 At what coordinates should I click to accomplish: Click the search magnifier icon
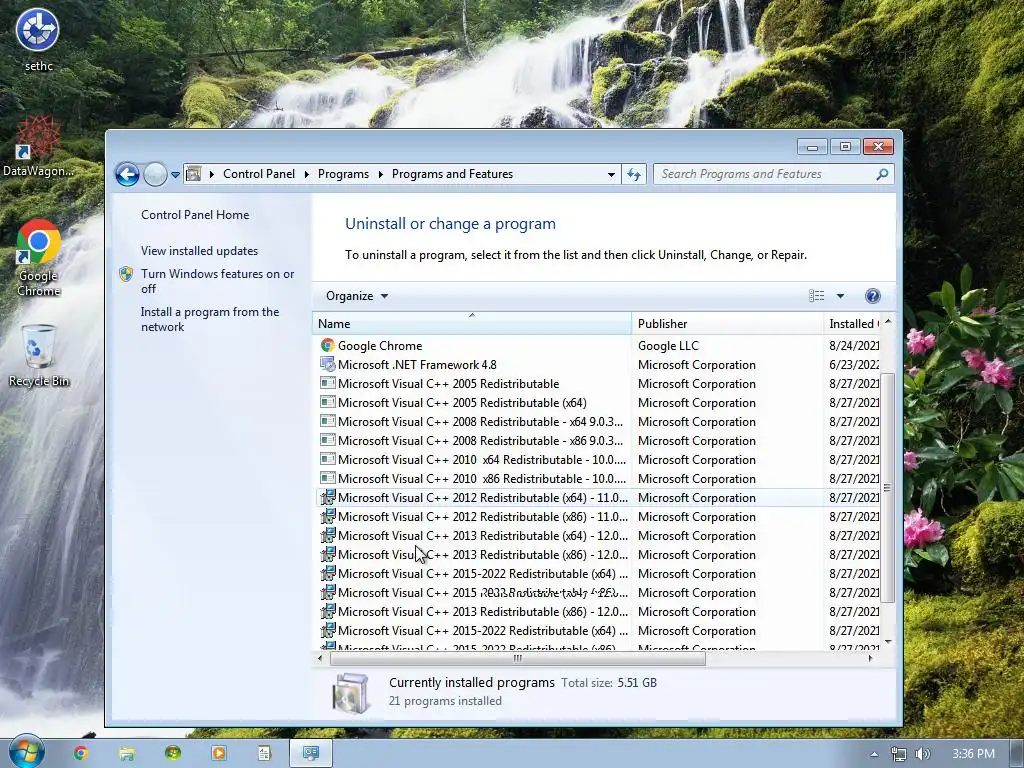pyautogui.click(x=882, y=174)
